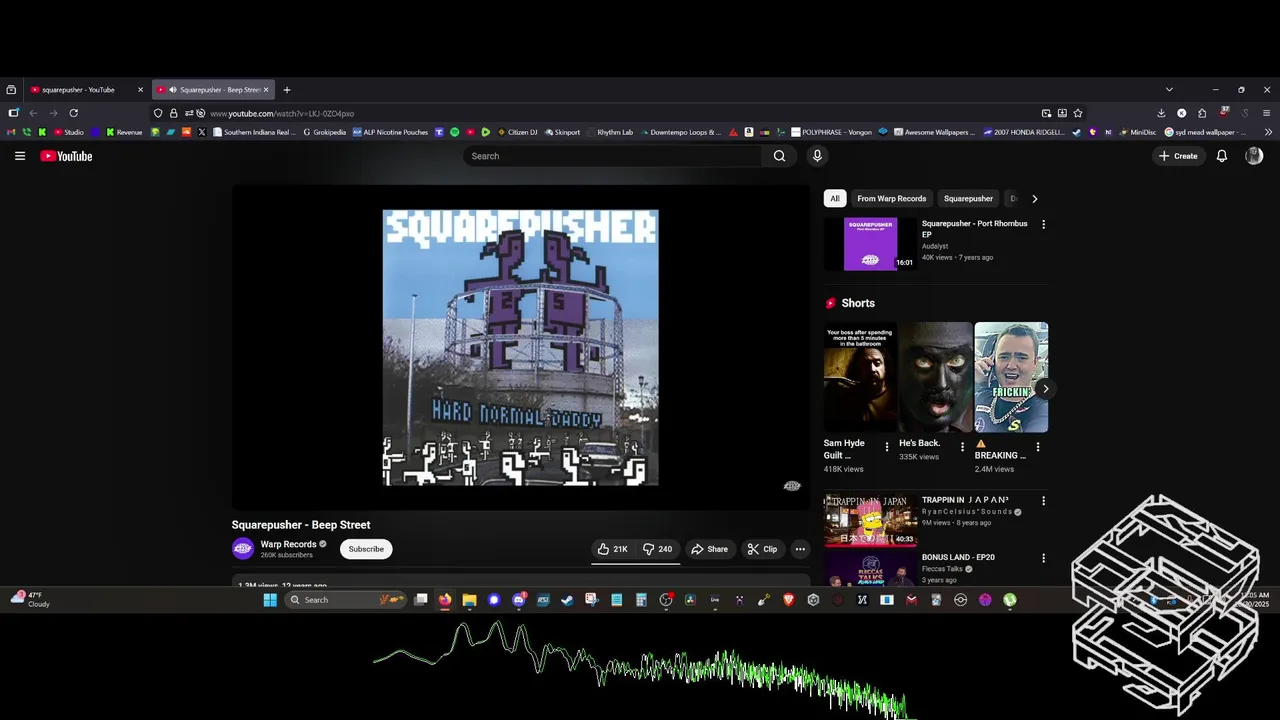Open the Windows Start menu

click(x=270, y=600)
